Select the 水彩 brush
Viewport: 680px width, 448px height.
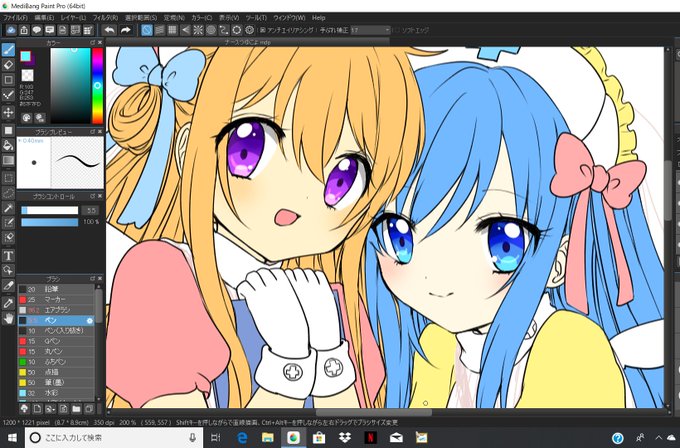coord(56,393)
